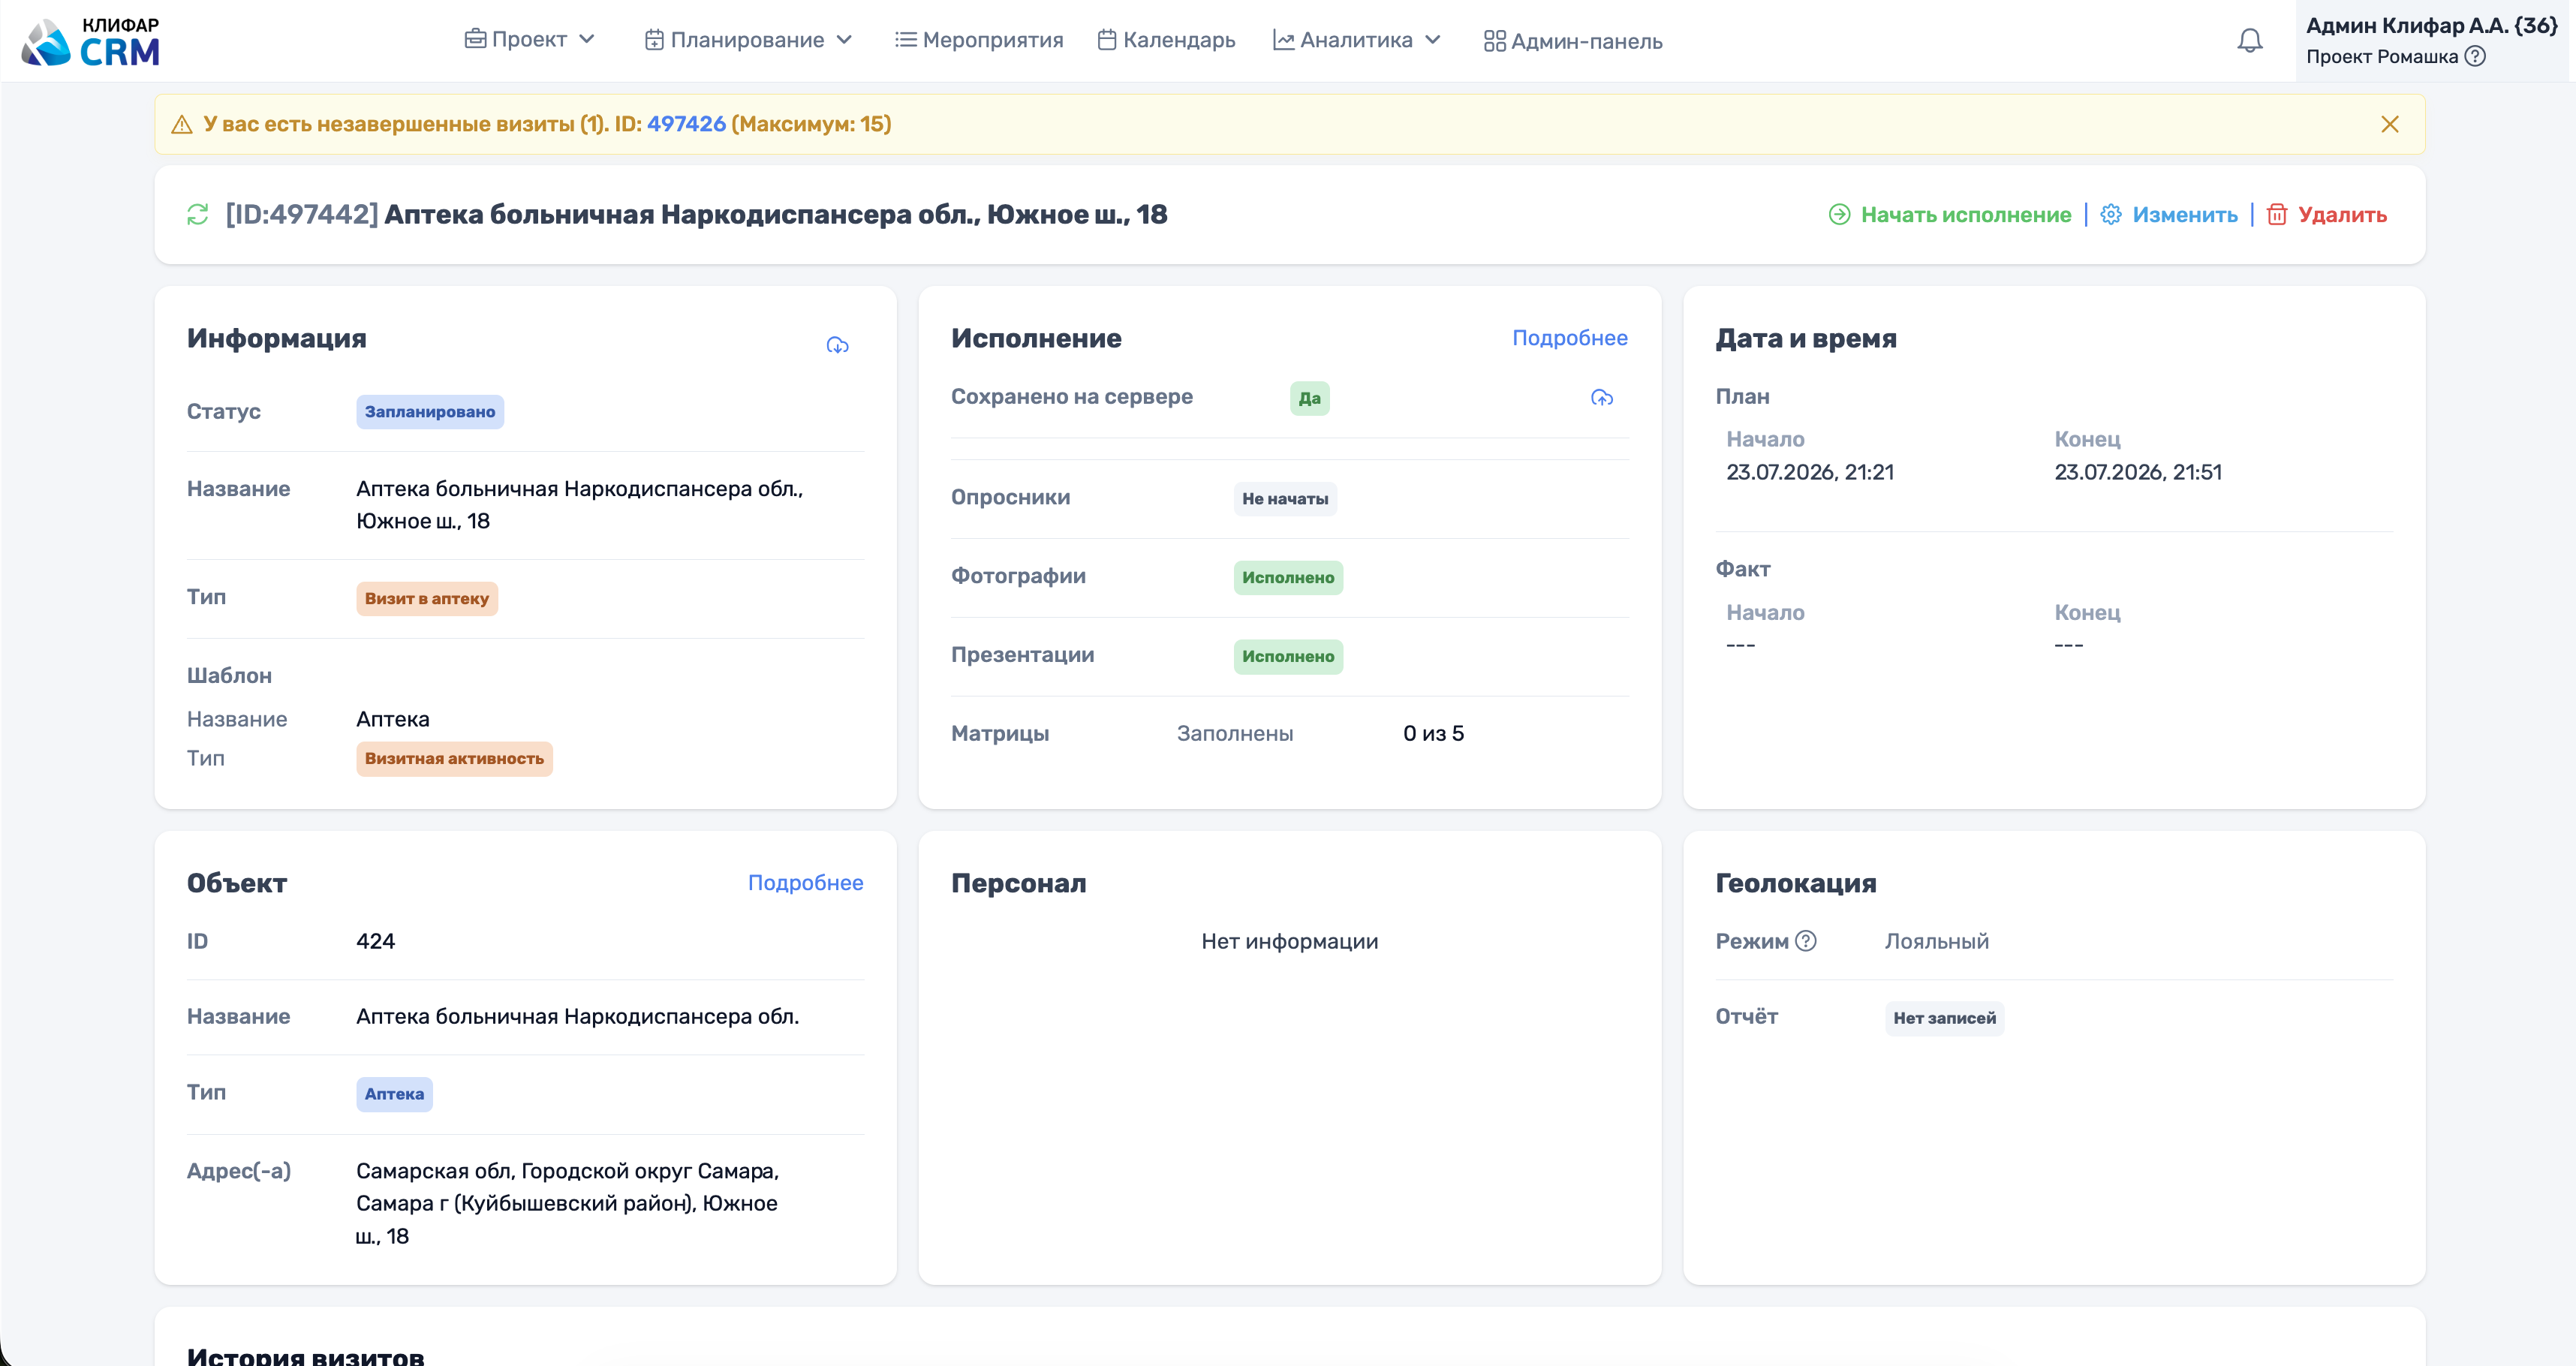Click the 0 из 5 matrices value

point(1433,733)
